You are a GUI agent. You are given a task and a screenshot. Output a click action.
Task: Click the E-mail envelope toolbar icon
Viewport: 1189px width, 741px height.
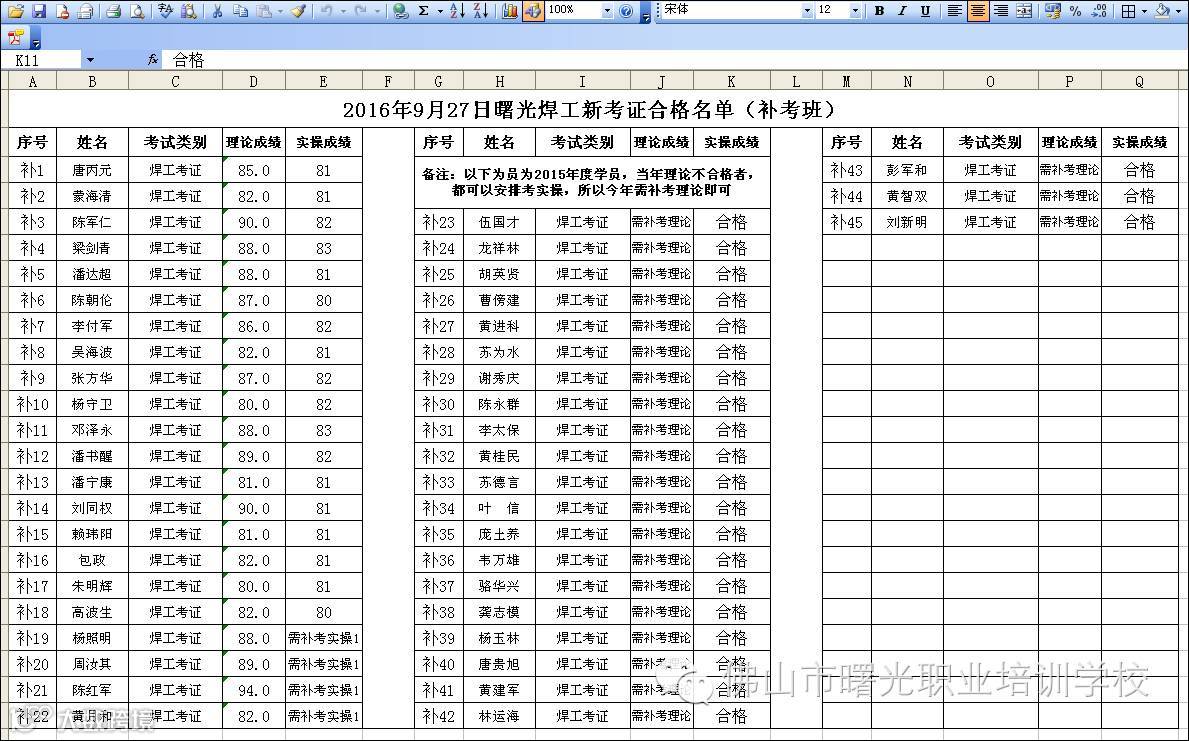[x=86, y=11]
